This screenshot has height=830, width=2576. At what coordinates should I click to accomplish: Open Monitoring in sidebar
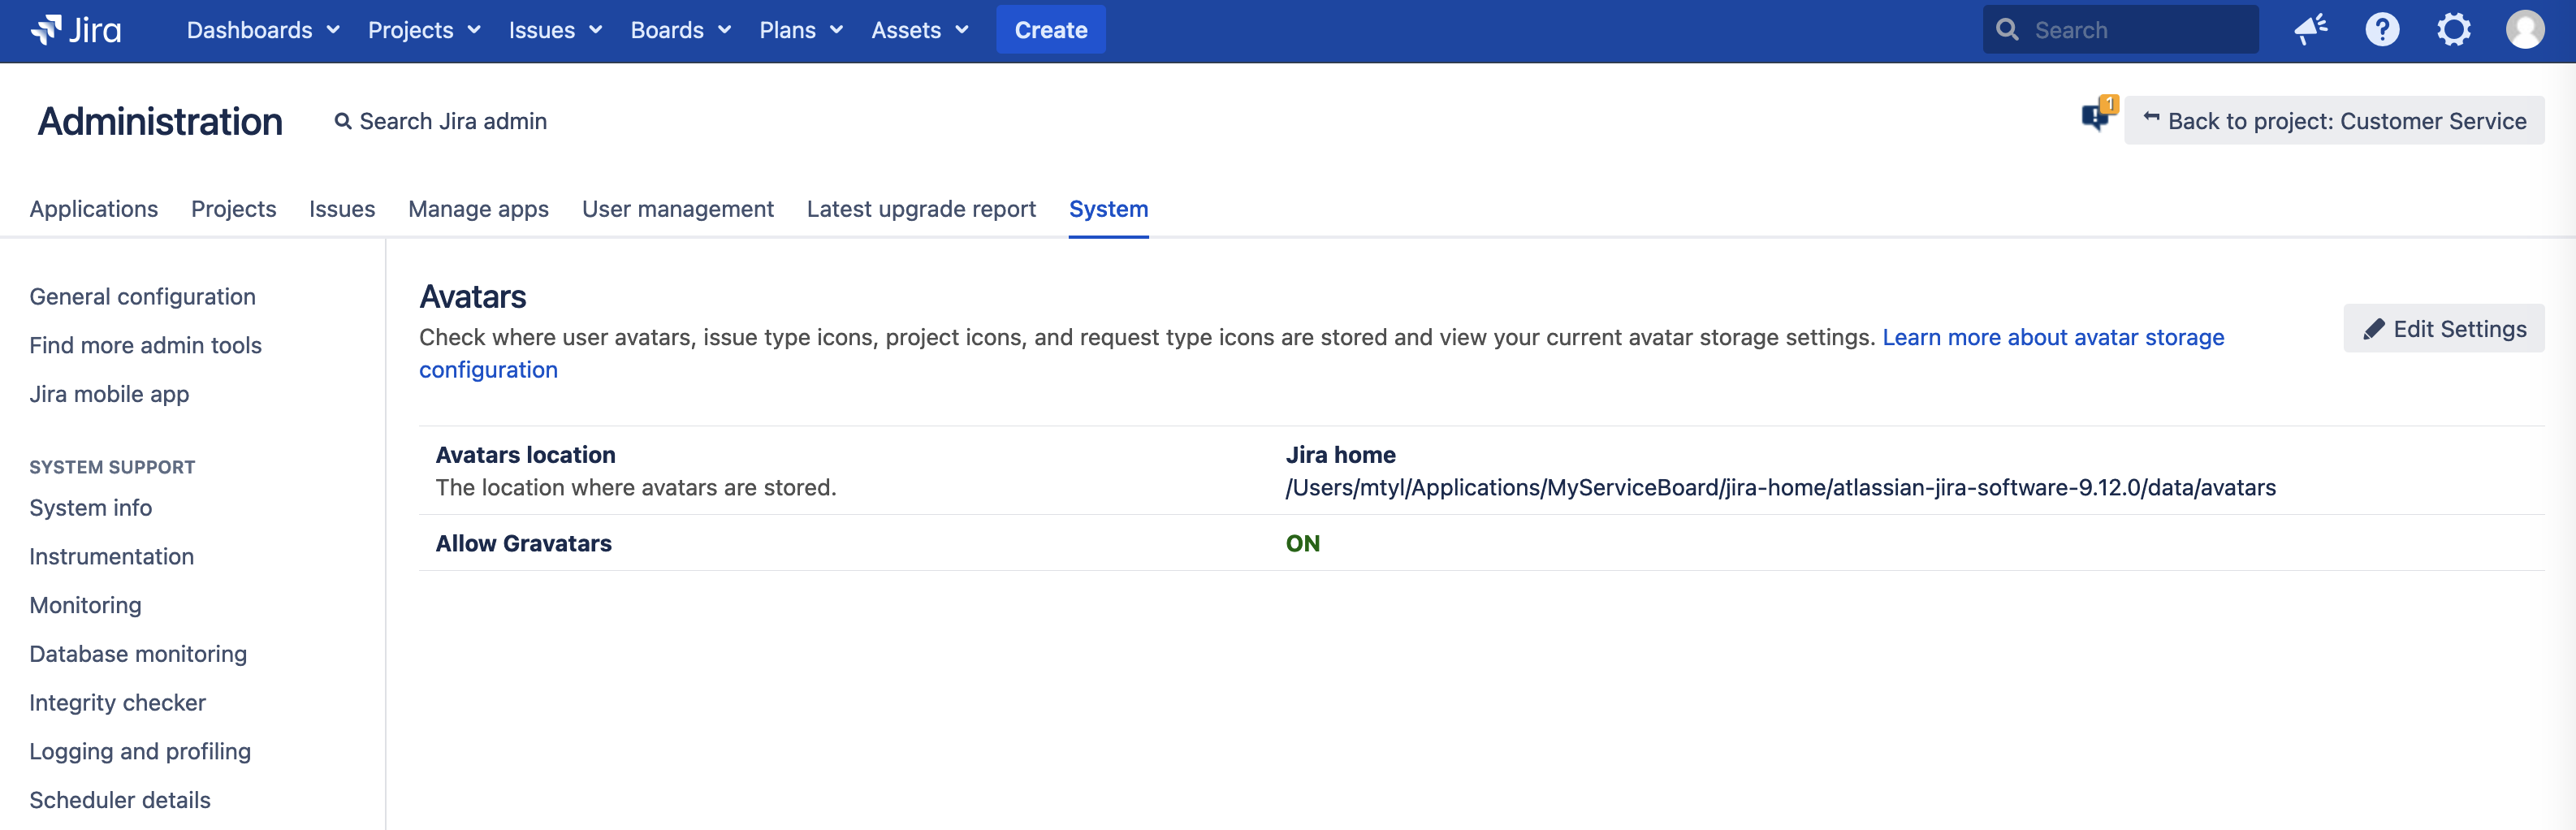click(x=86, y=606)
